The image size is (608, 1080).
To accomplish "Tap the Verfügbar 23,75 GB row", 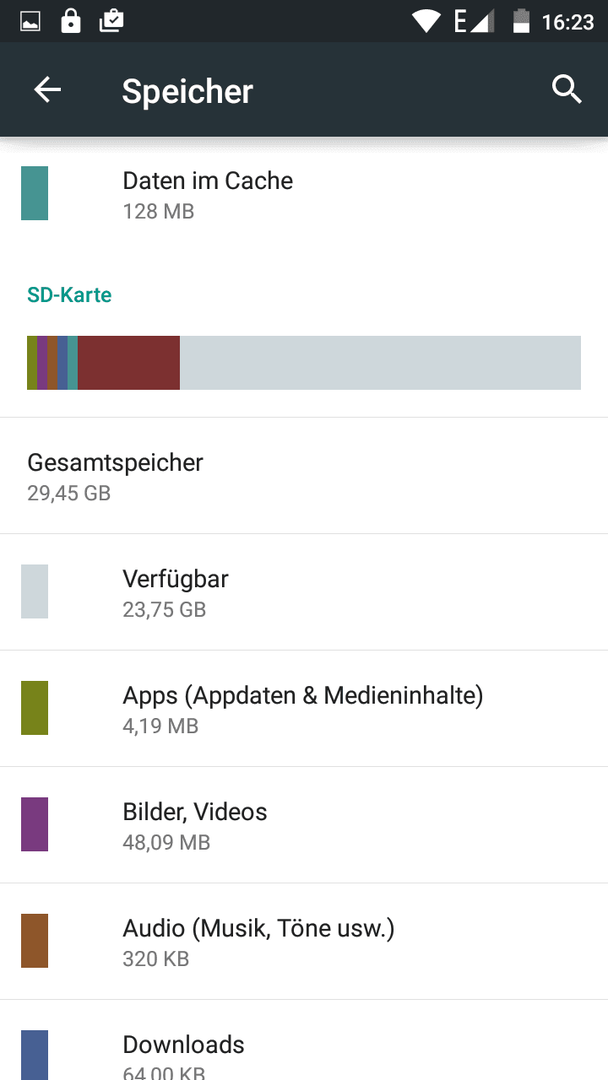I will click(x=304, y=592).
